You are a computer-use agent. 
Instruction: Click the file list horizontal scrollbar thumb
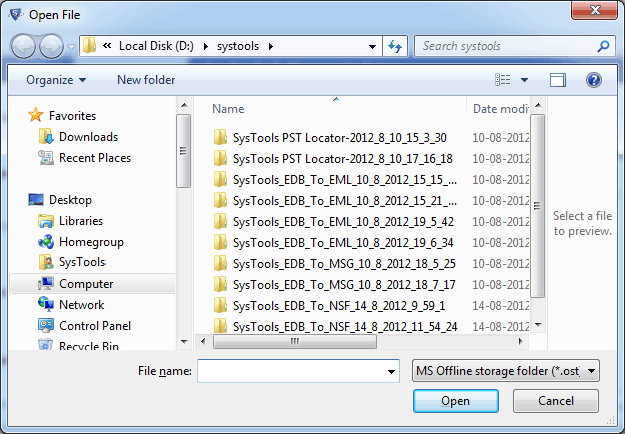pos(295,341)
